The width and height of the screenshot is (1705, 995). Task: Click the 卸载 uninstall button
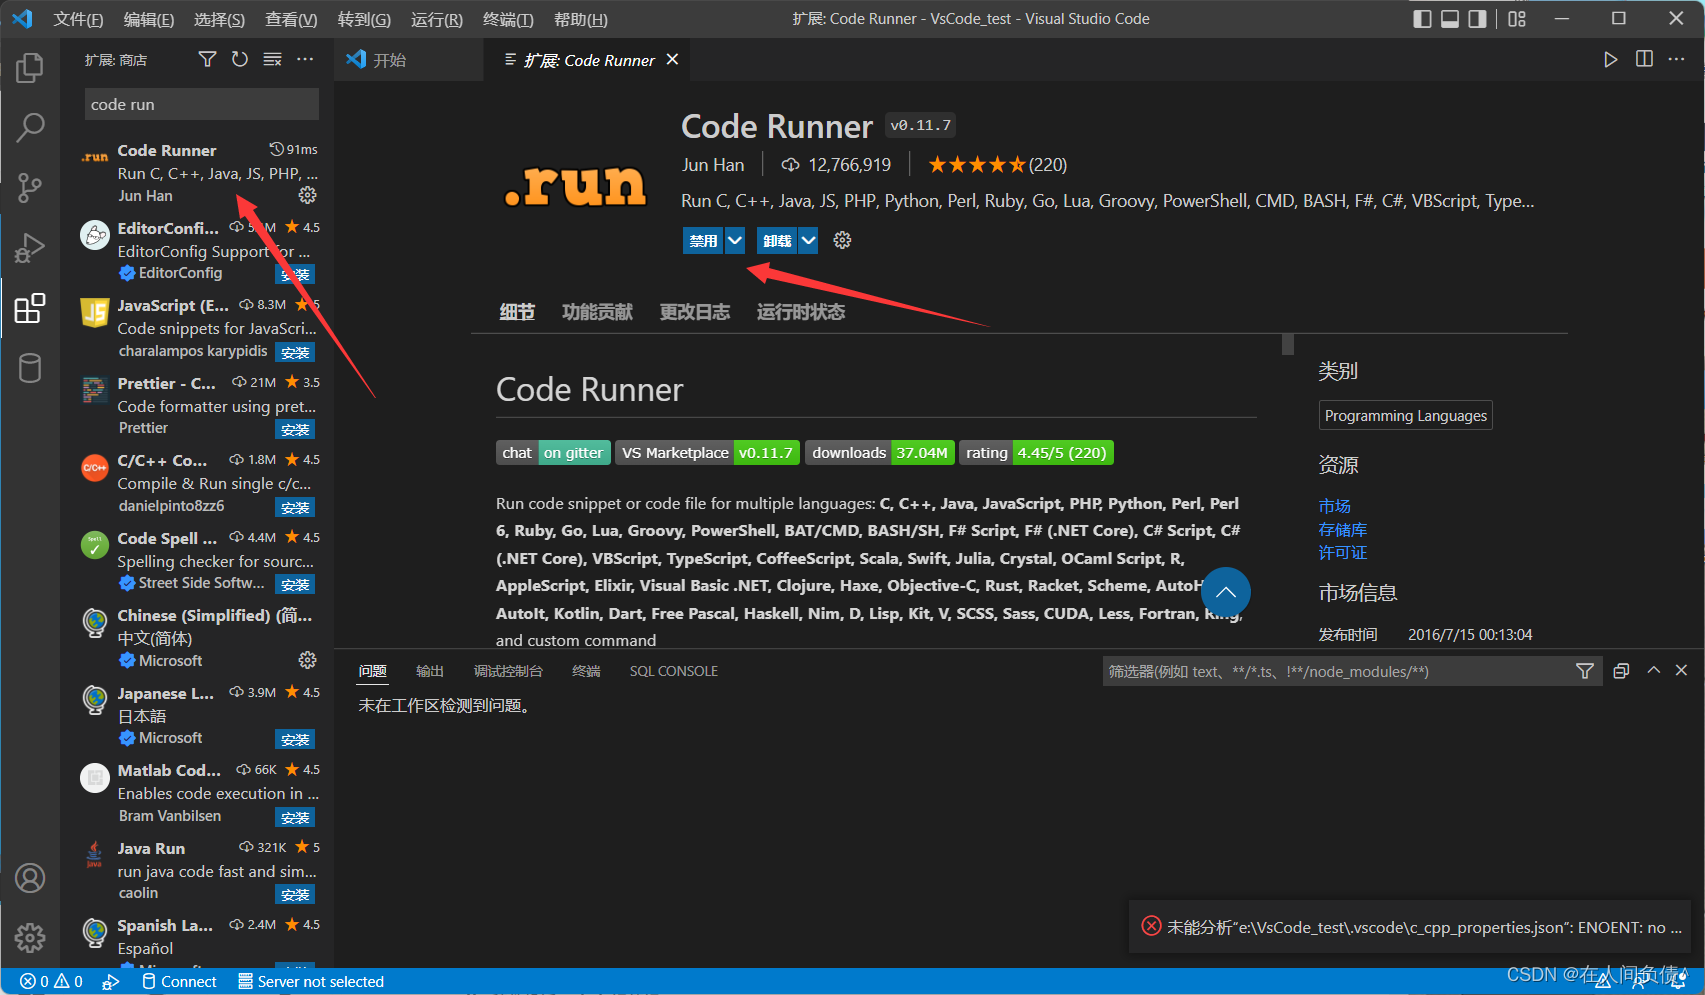[777, 240]
